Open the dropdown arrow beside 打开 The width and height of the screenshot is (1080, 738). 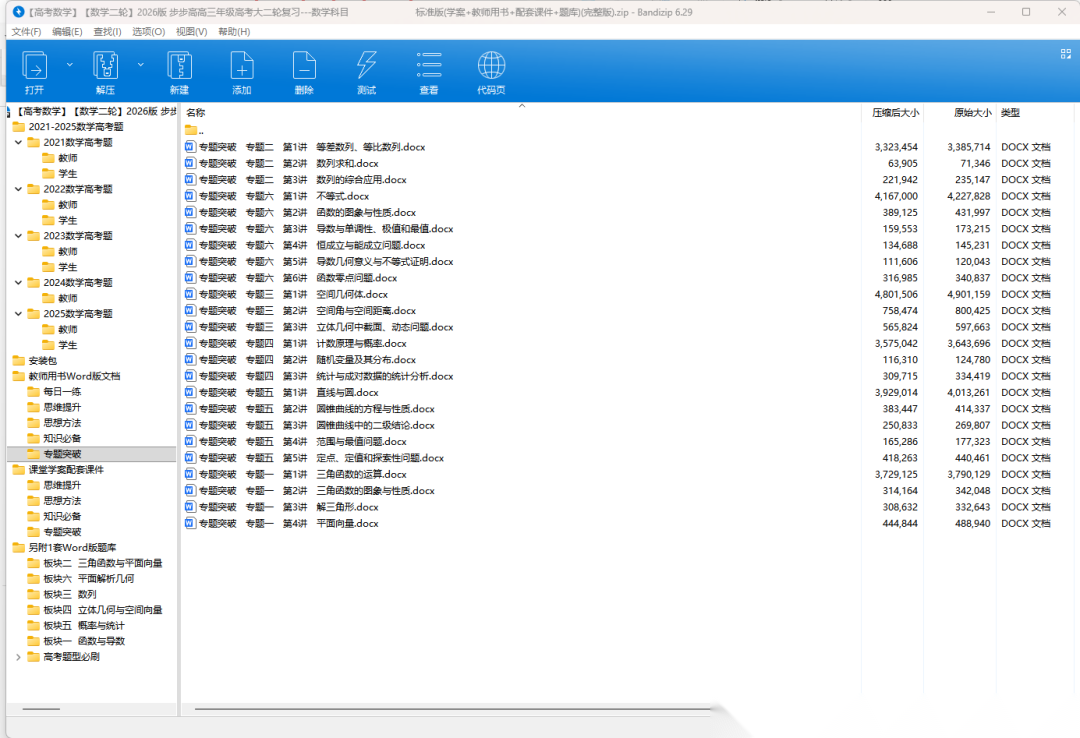(x=69, y=64)
